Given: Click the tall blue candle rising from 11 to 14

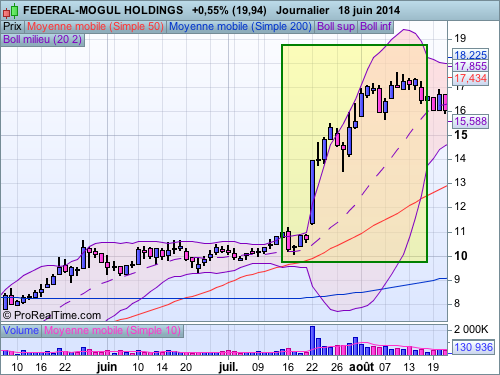Looking at the screenshot, I should coord(312,192).
